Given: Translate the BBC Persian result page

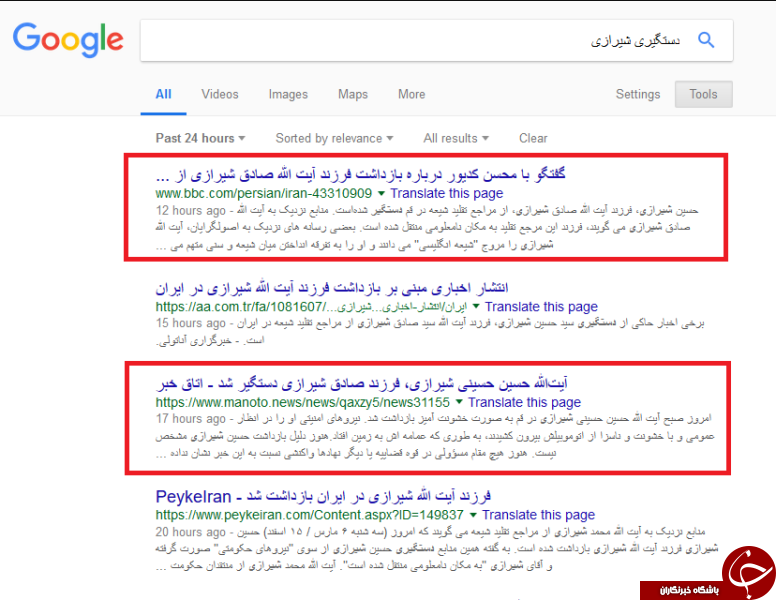Looking at the screenshot, I should pyautogui.click(x=446, y=194).
